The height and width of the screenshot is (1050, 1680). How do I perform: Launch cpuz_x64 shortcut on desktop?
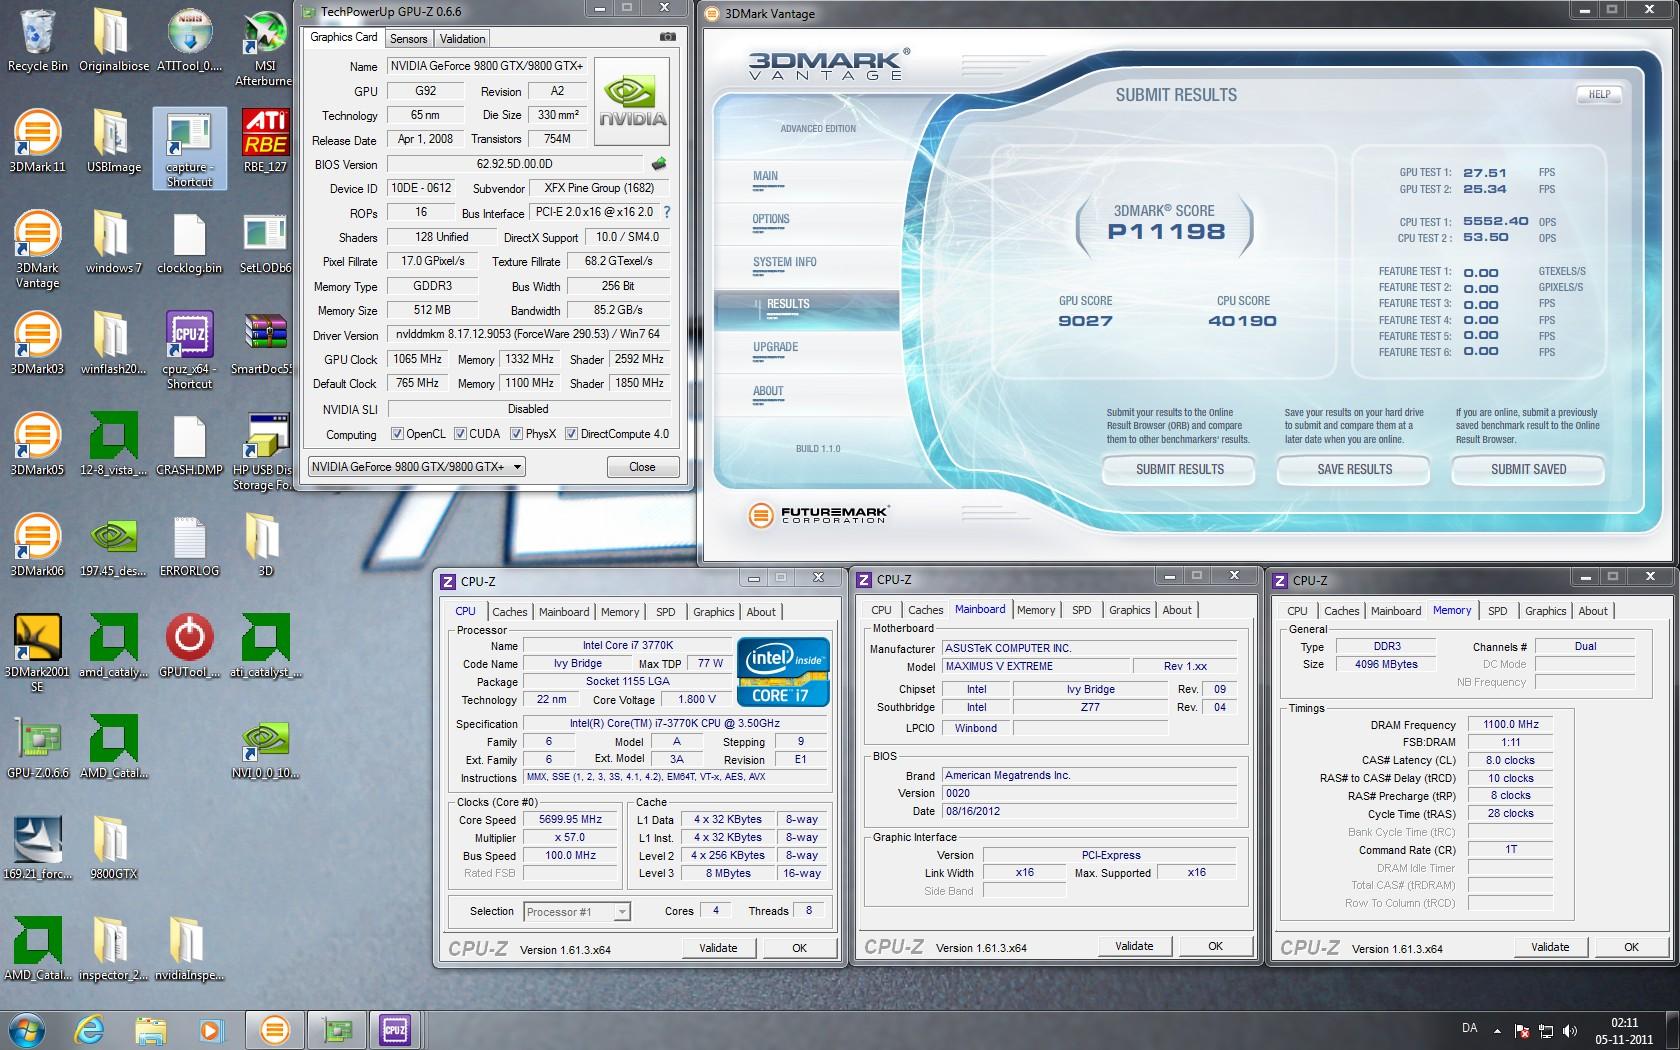point(189,350)
